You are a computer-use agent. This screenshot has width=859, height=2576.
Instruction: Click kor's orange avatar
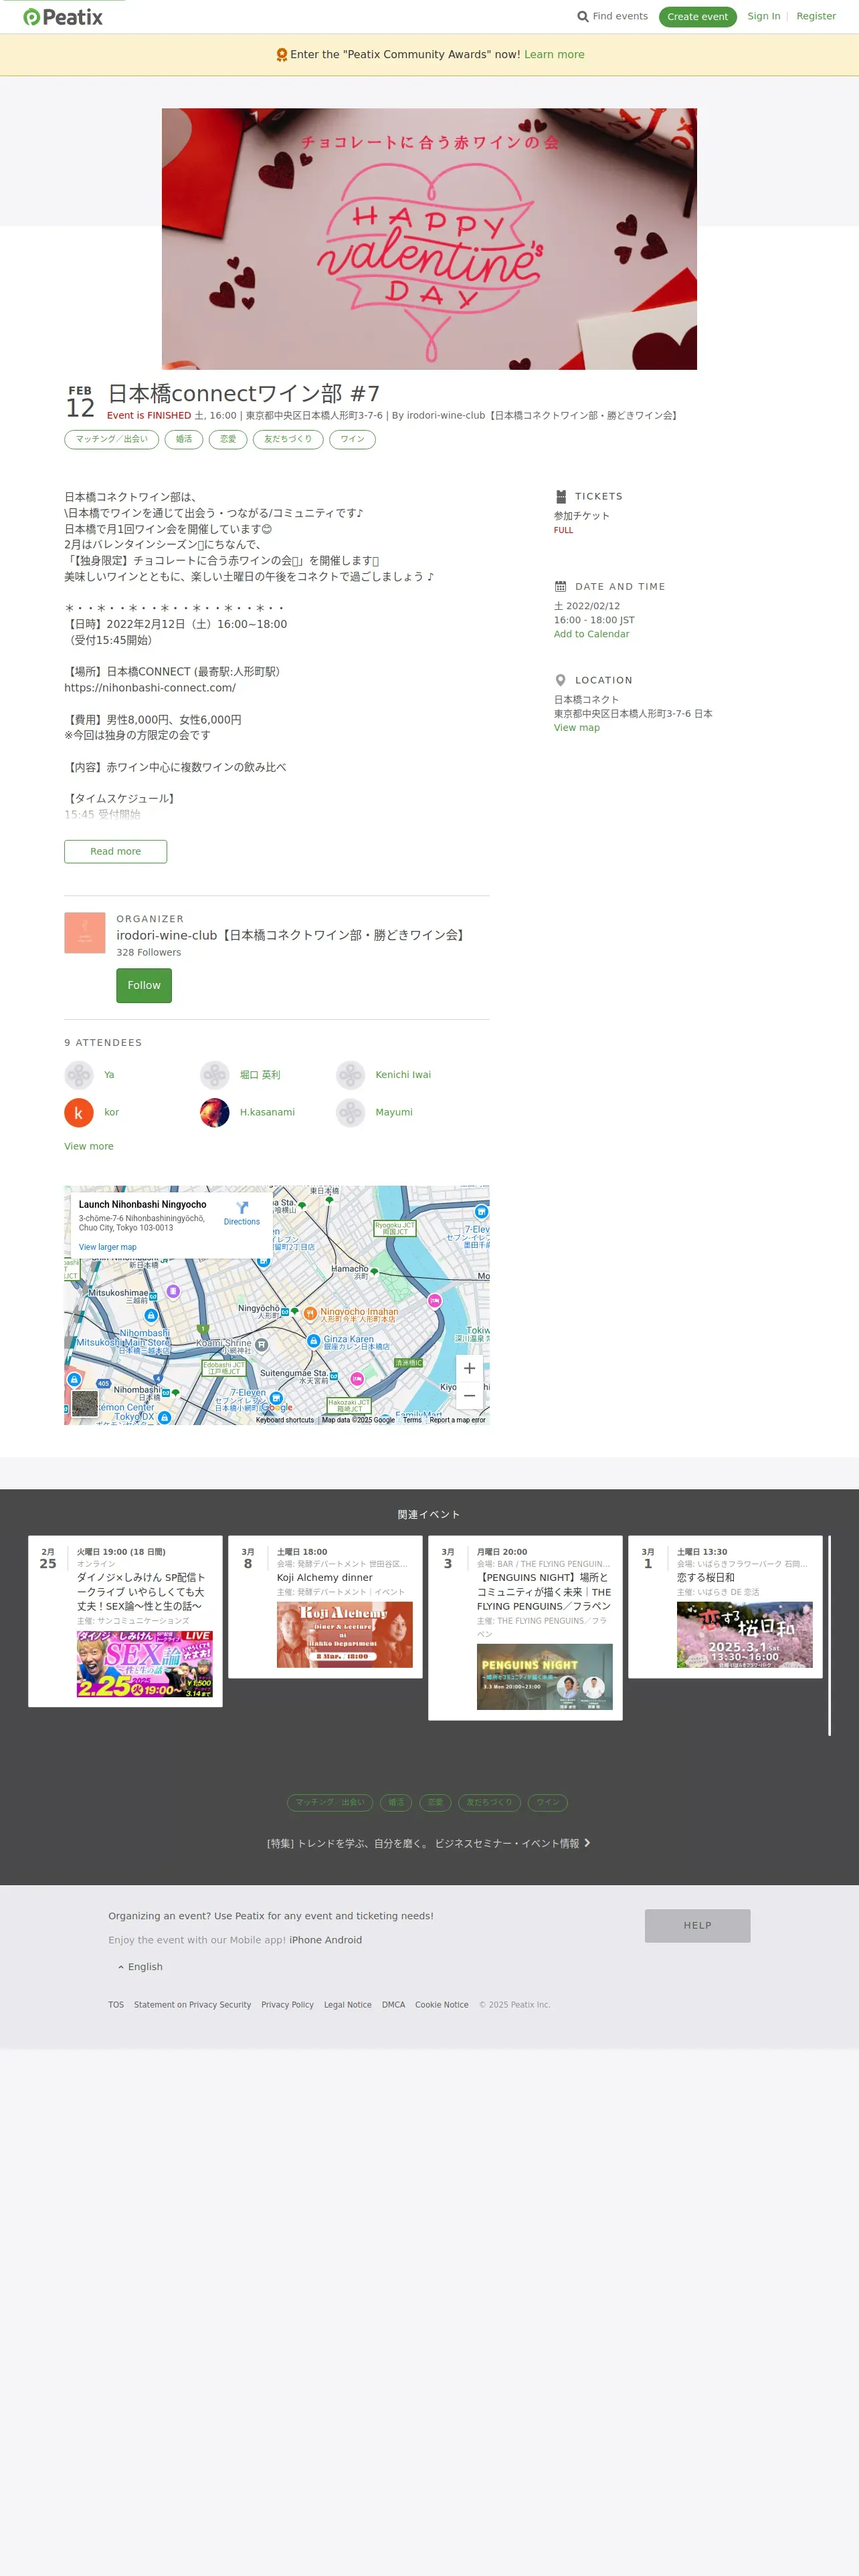pyautogui.click(x=79, y=1112)
